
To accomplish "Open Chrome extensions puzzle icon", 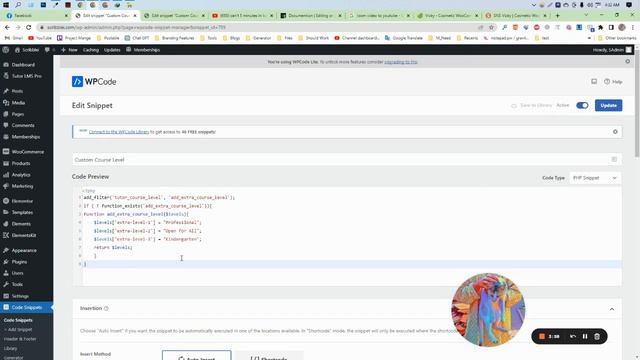I will (600, 27).
